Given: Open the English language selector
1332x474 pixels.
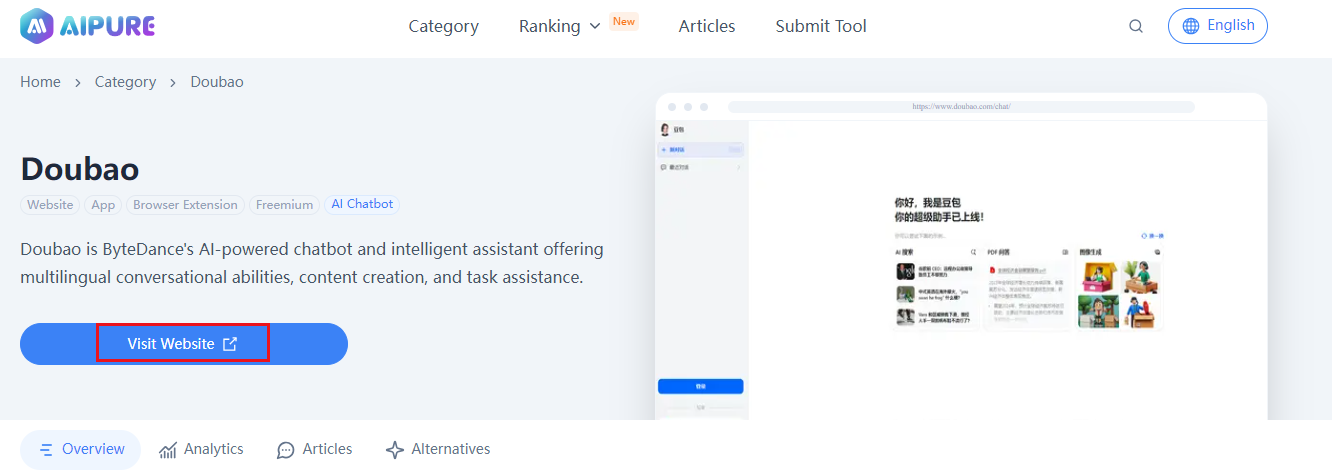Looking at the screenshot, I should point(1218,26).
